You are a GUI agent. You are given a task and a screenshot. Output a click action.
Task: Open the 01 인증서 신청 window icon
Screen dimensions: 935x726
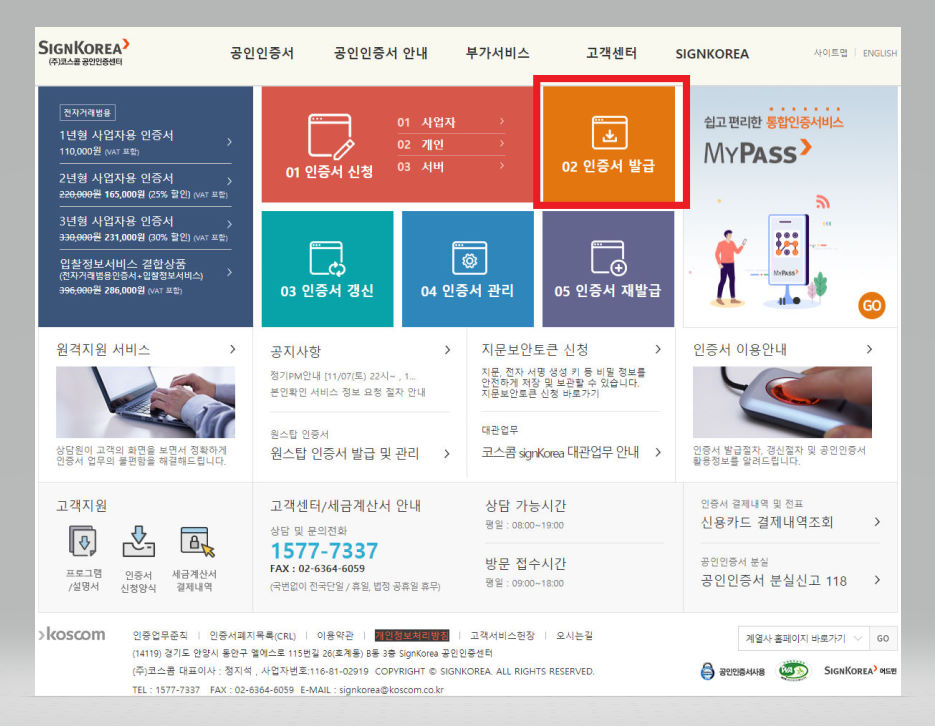pos(331,136)
